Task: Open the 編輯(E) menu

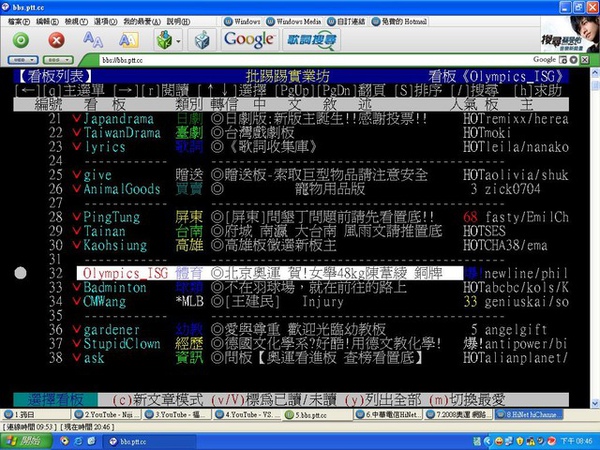Action: [47, 21]
